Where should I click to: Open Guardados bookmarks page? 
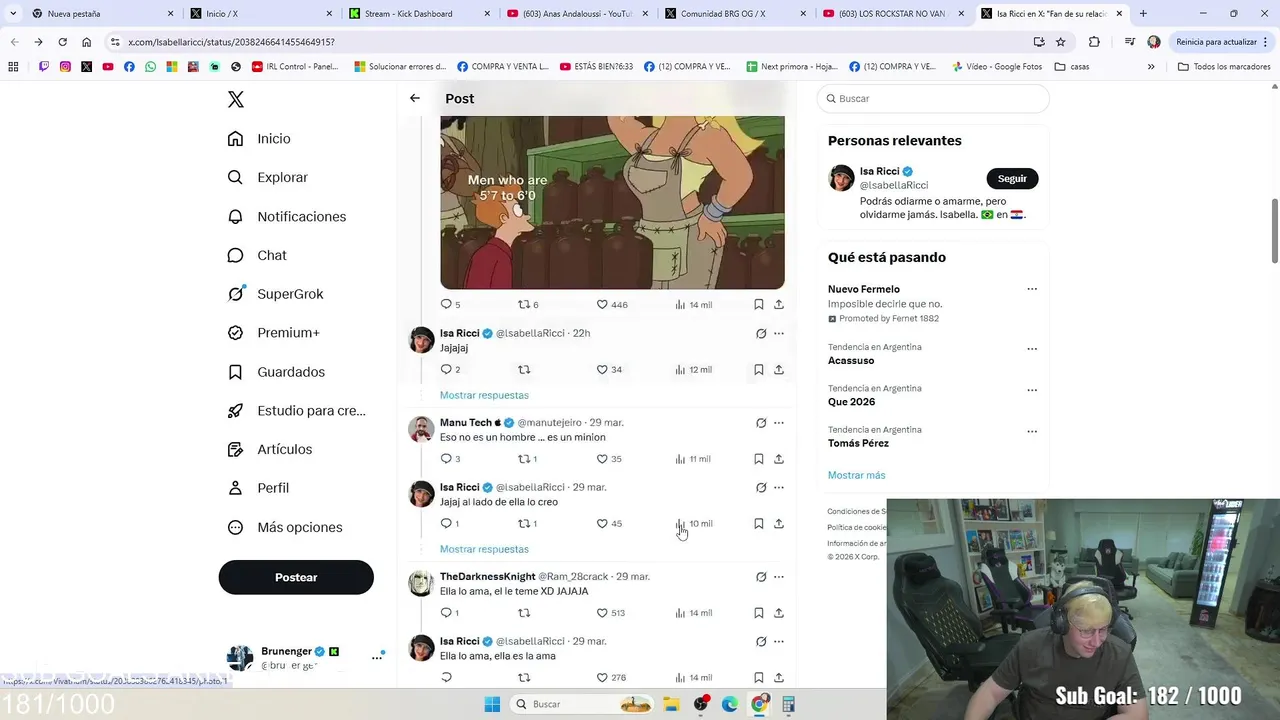276,372
